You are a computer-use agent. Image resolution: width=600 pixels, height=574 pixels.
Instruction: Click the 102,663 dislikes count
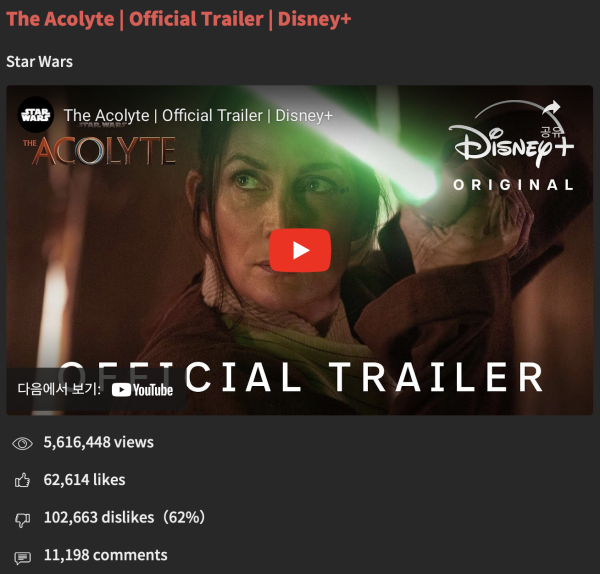pyautogui.click(x=124, y=517)
